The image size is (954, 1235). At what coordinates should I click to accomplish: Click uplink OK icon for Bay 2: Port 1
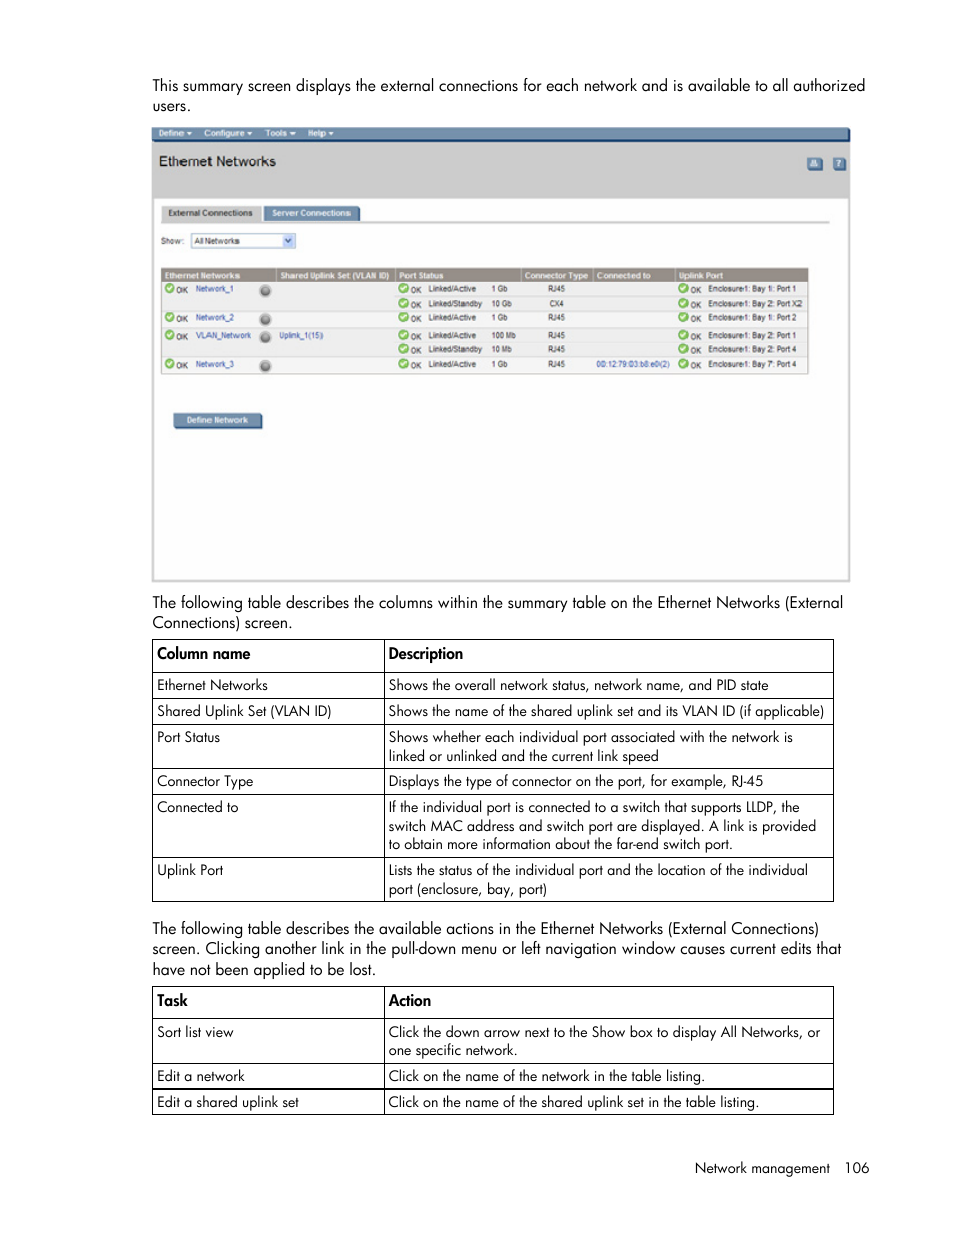(x=683, y=336)
